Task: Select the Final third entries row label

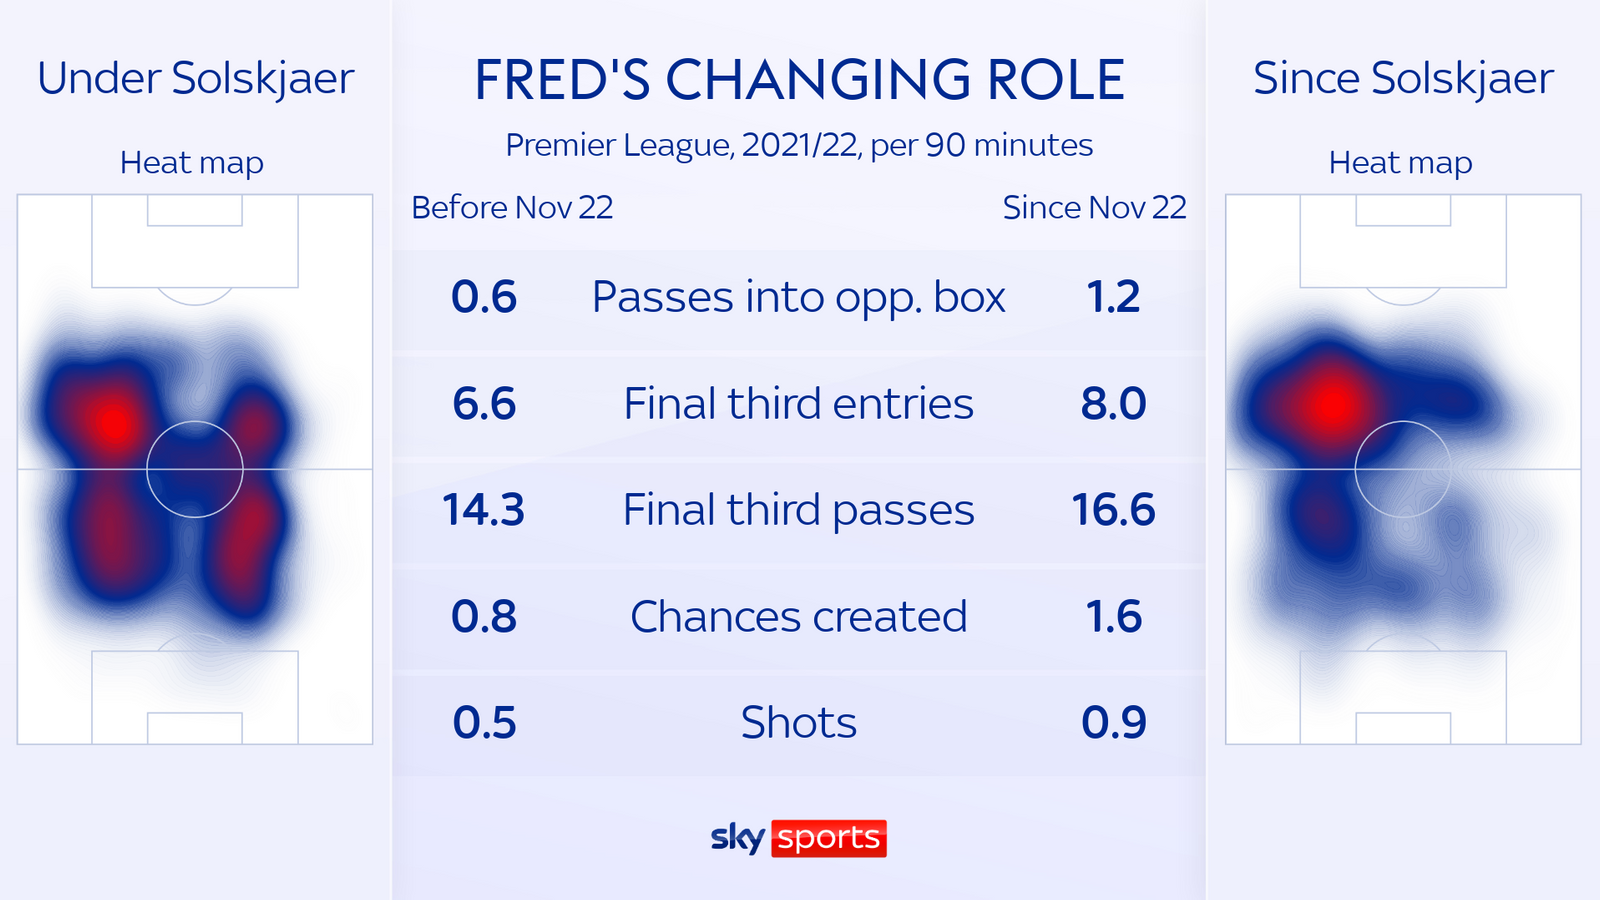Action: click(x=798, y=404)
